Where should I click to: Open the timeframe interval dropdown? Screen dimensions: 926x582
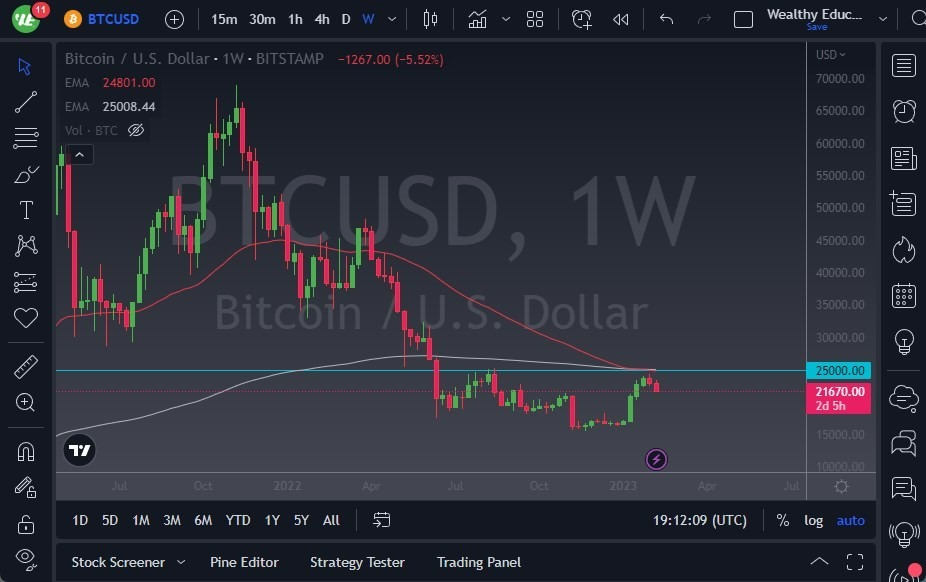click(391, 19)
